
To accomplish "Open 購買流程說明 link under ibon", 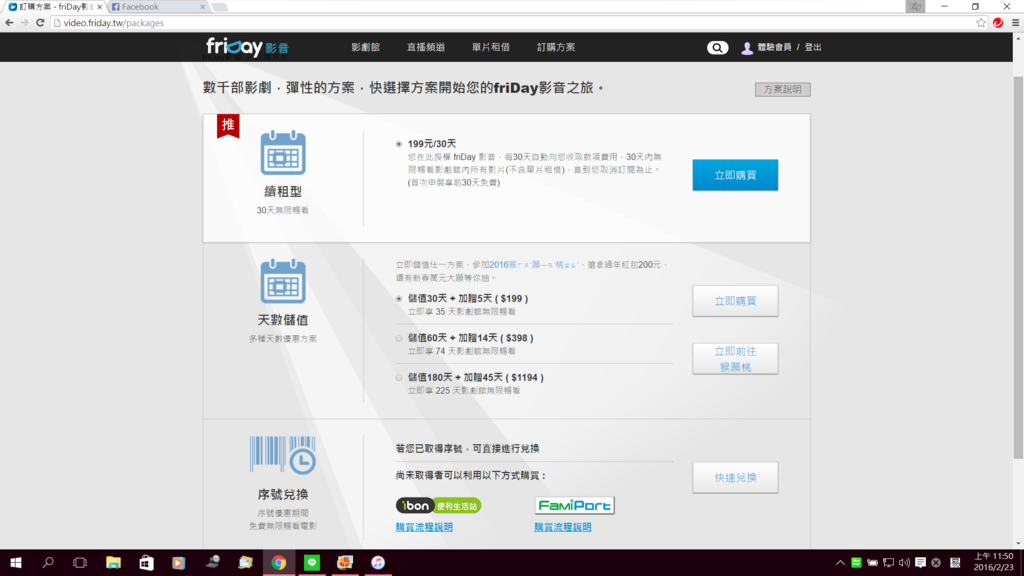I will click(424, 527).
